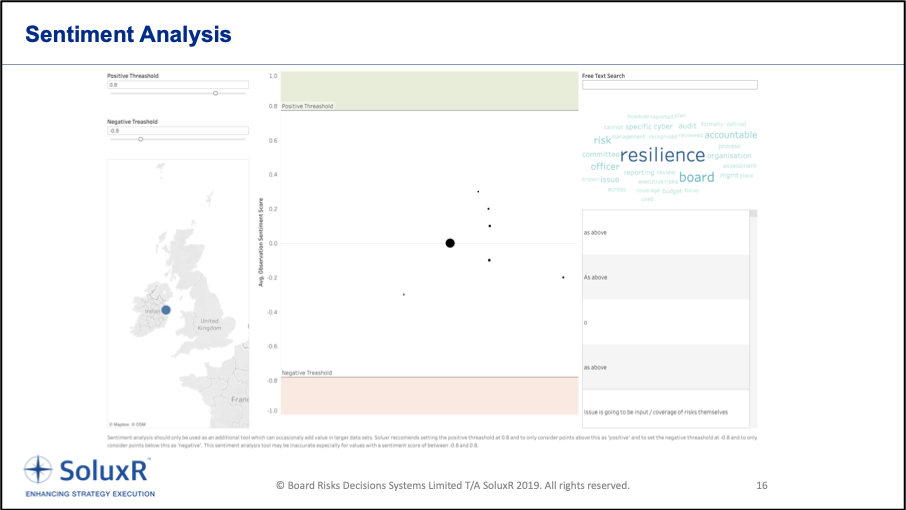Select the data point at sentiment score -0.1

(489, 260)
